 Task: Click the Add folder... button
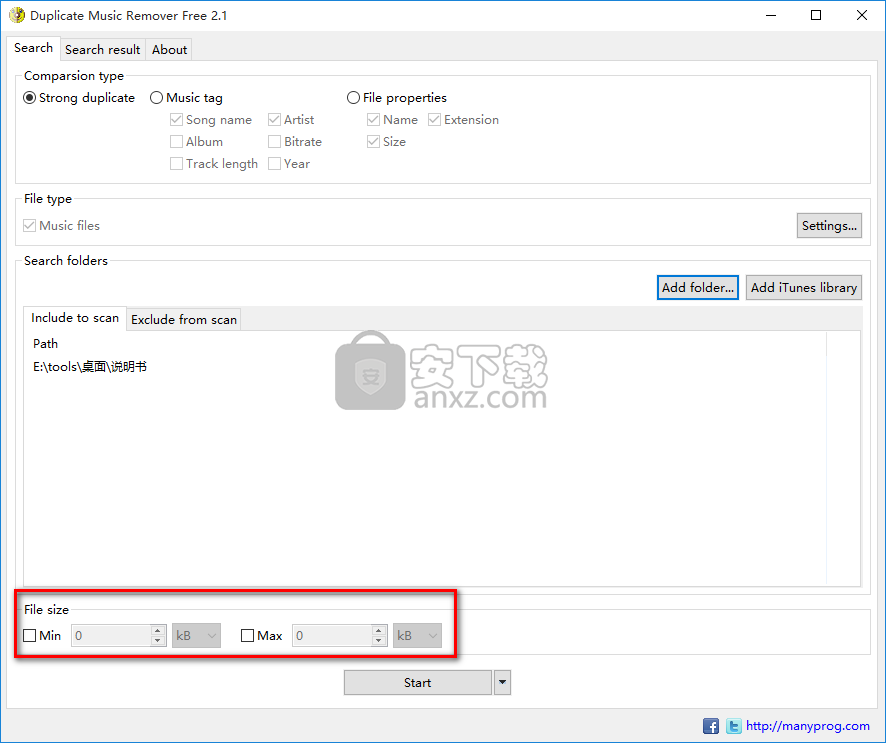point(698,288)
